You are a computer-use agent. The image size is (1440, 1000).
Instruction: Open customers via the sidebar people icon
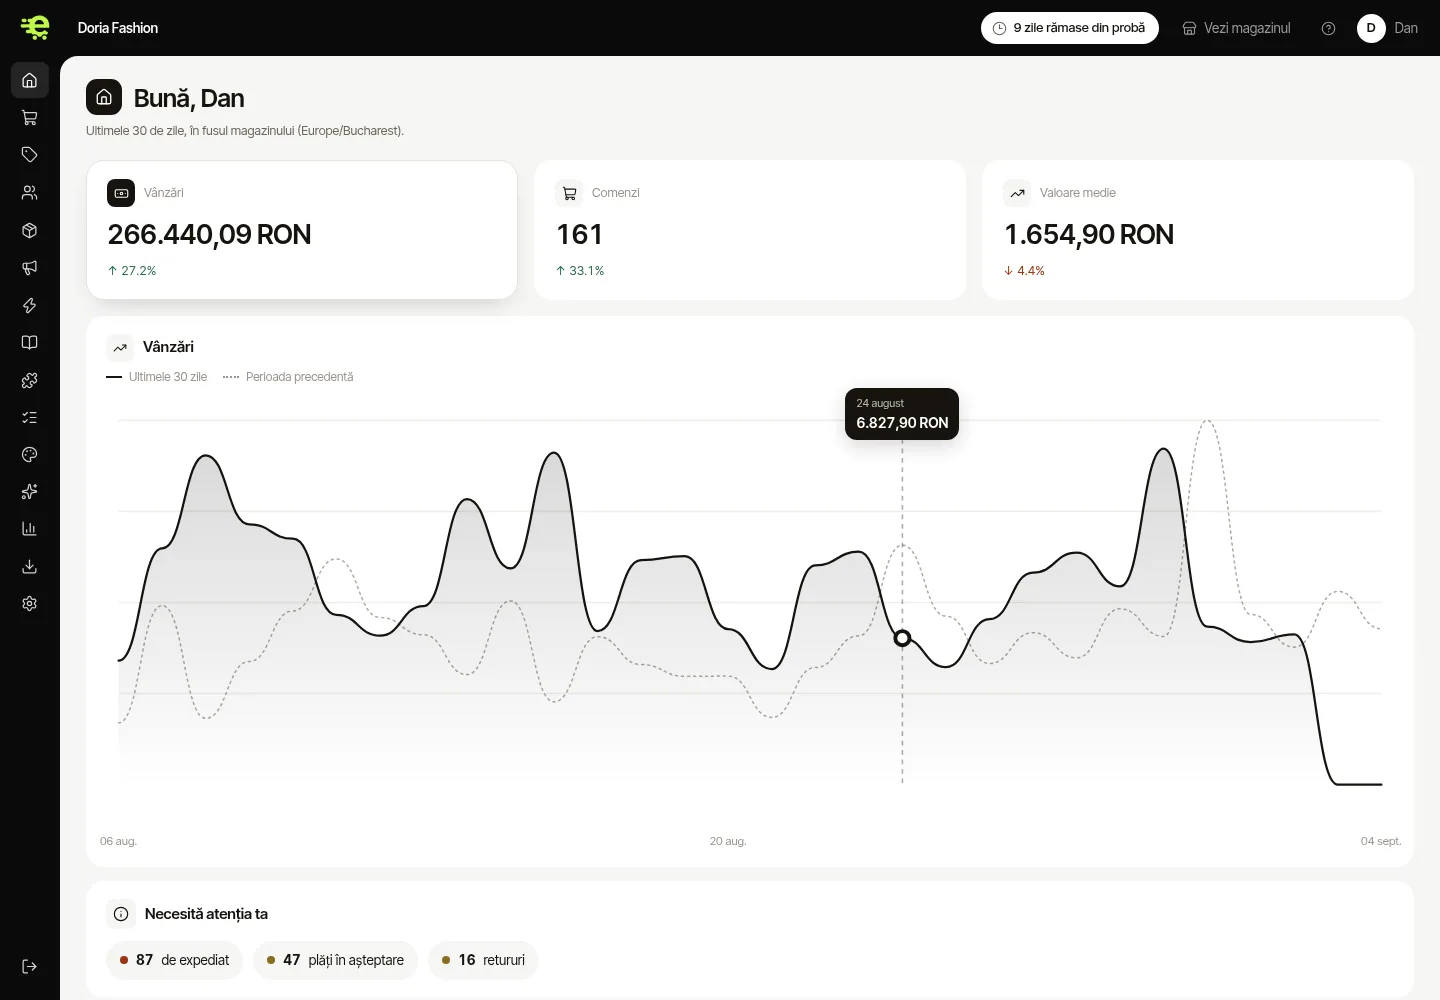[x=30, y=193]
